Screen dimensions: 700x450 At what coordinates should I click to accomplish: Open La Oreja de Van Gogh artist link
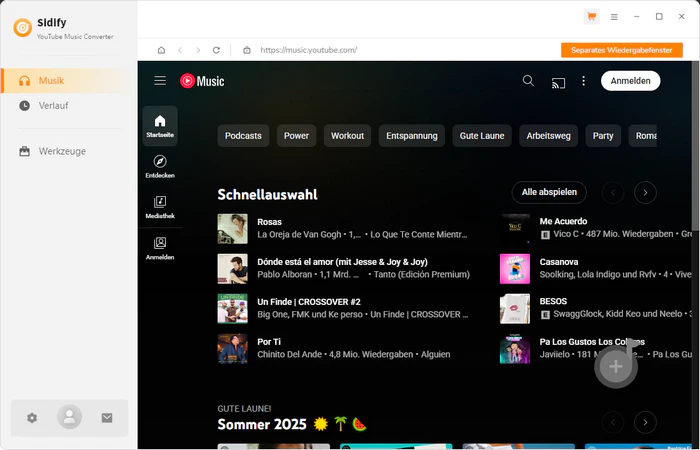[x=299, y=234]
